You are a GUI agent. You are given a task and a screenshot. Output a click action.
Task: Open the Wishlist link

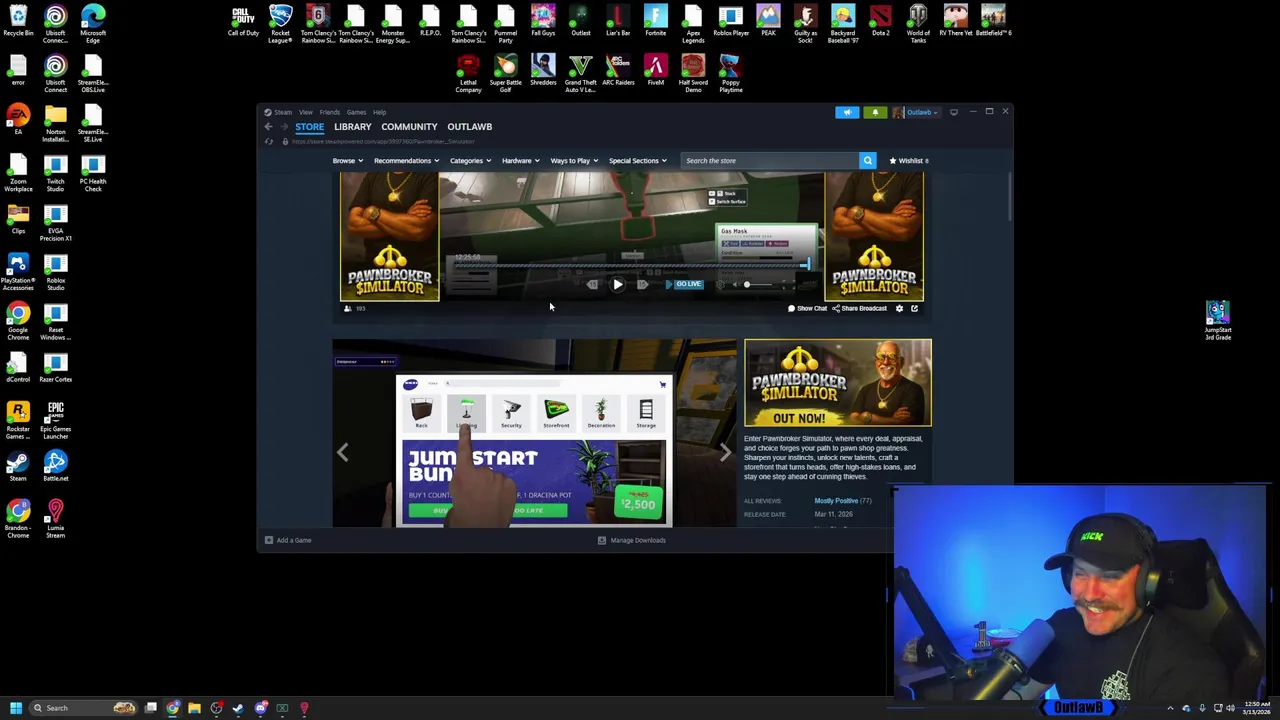(x=909, y=160)
